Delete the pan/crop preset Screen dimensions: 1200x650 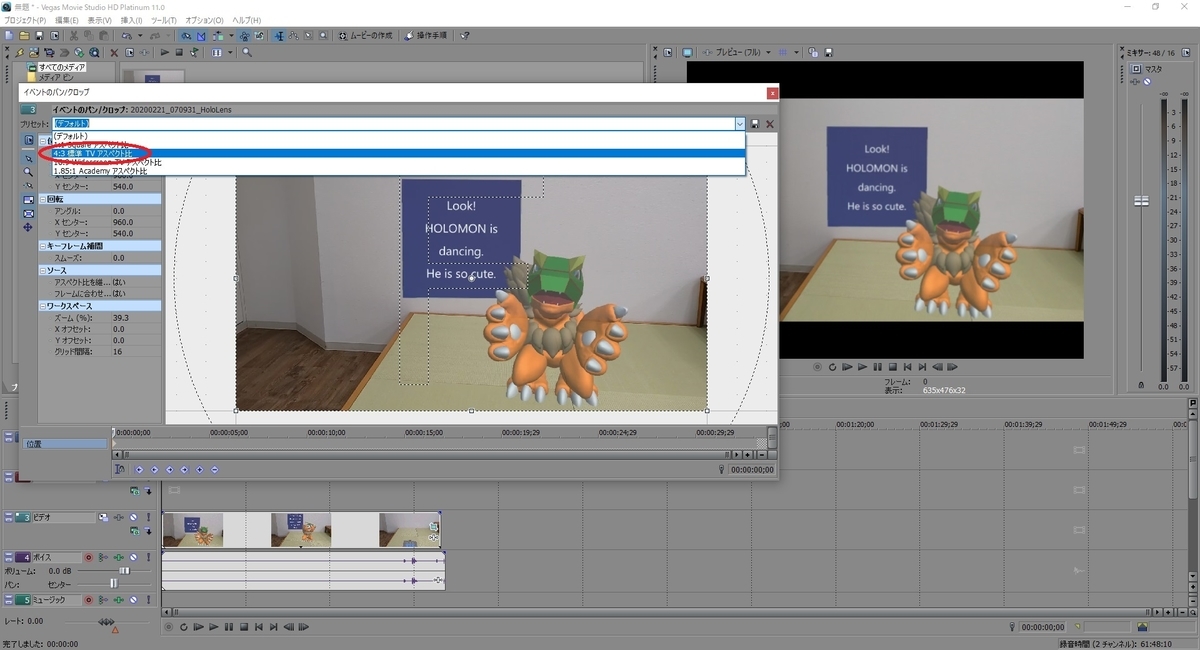pos(769,123)
